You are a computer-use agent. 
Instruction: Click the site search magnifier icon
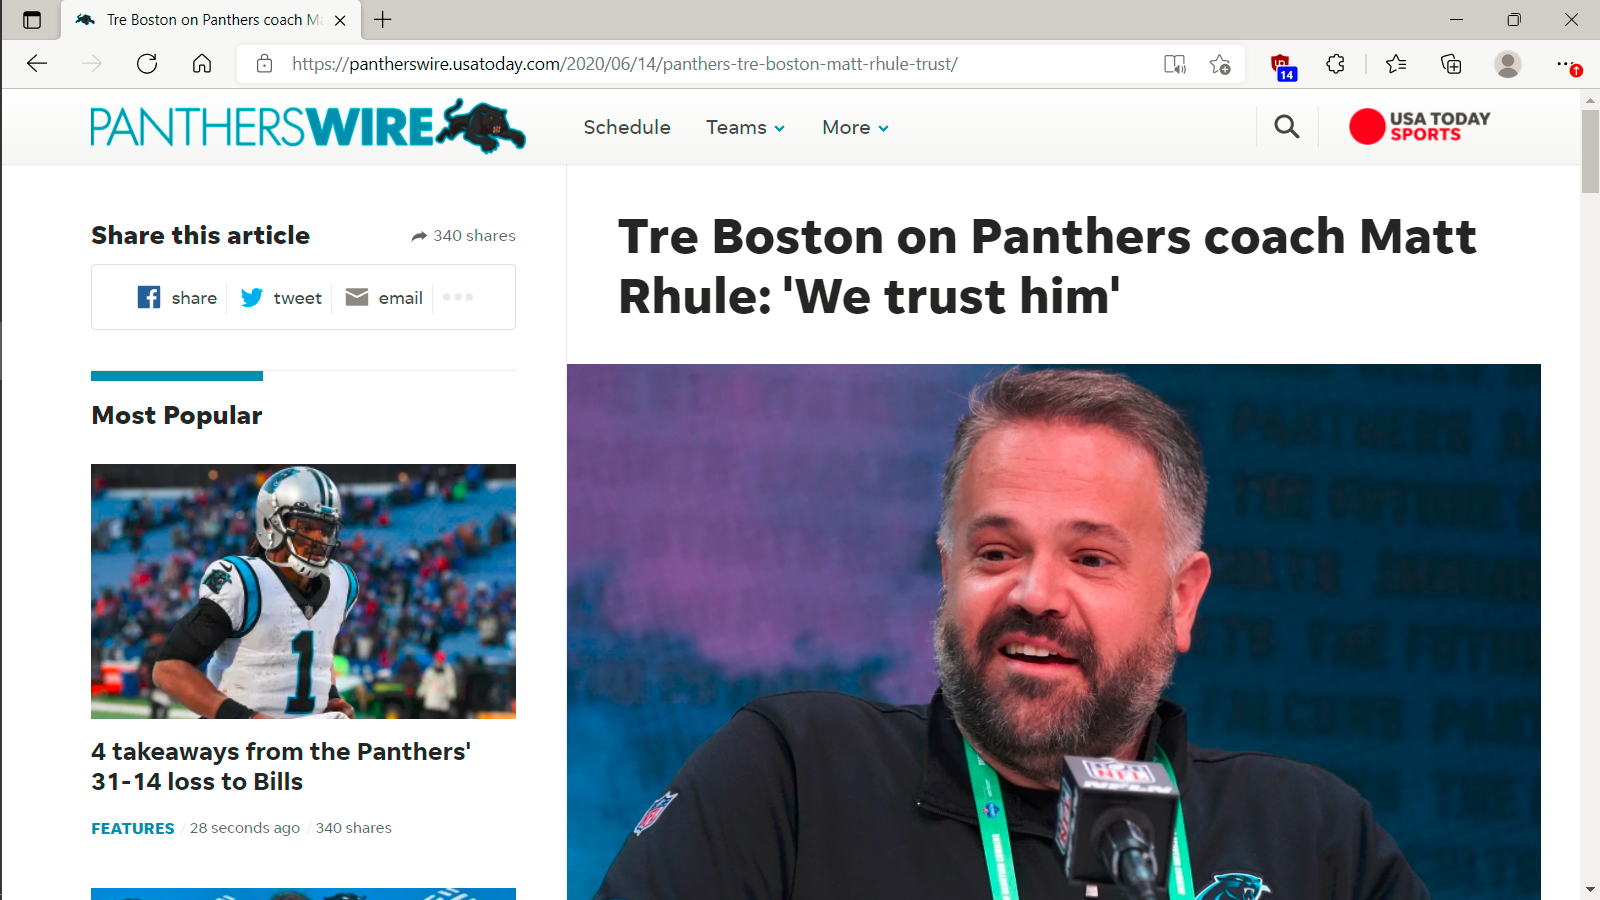pyautogui.click(x=1287, y=127)
